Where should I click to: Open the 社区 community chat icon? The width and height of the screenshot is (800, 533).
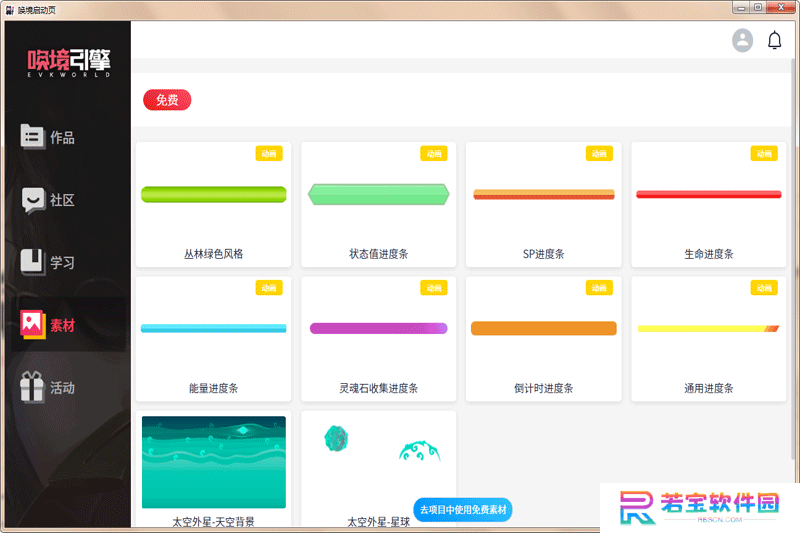coord(33,200)
